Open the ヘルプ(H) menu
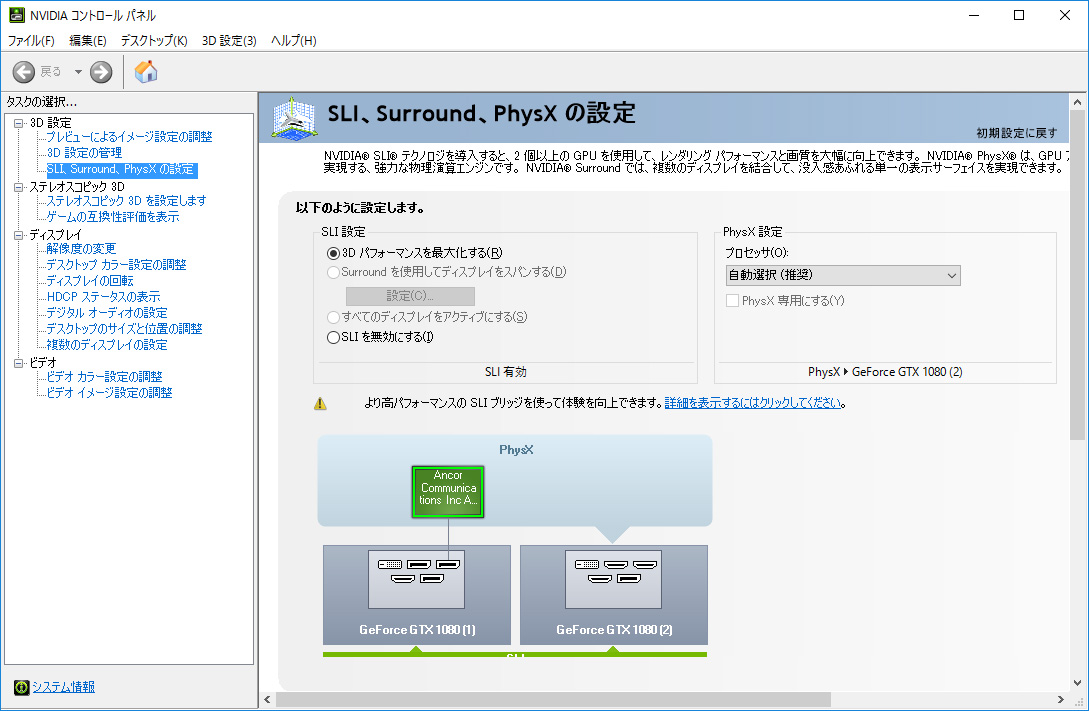1089x711 pixels. tap(294, 41)
